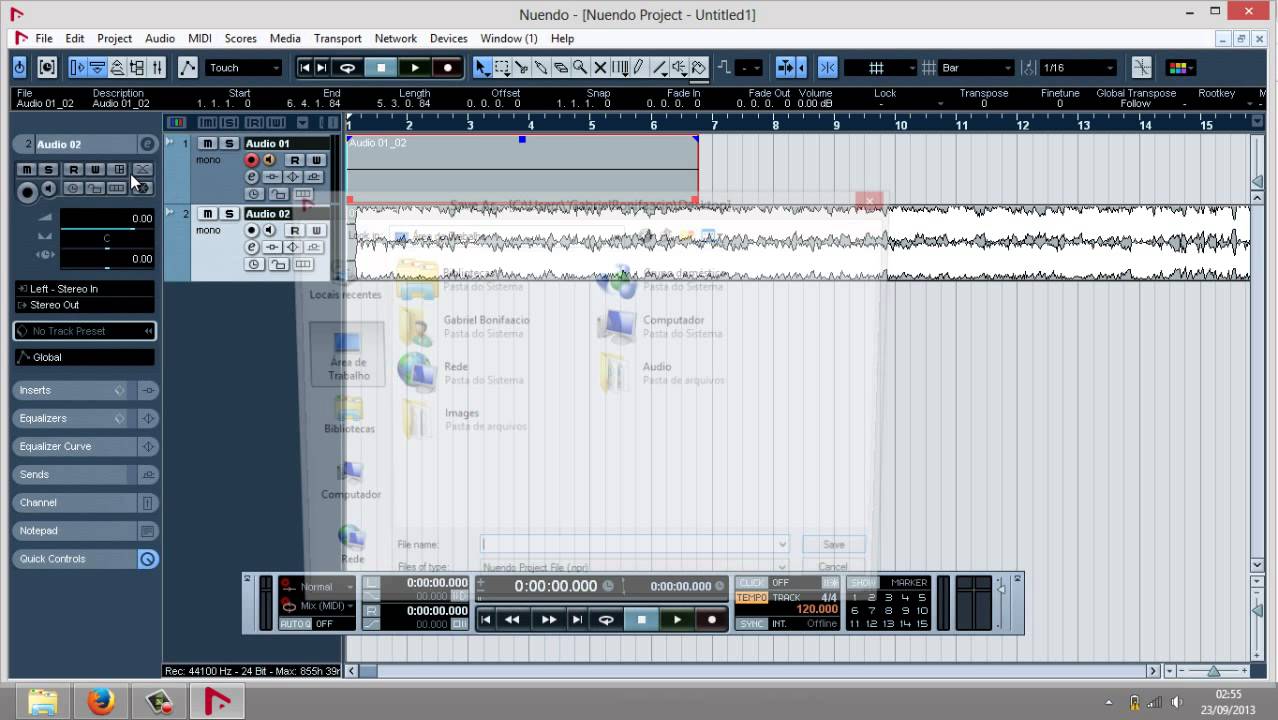
Task: Toggle the Snap on/off button
Action: point(827,68)
